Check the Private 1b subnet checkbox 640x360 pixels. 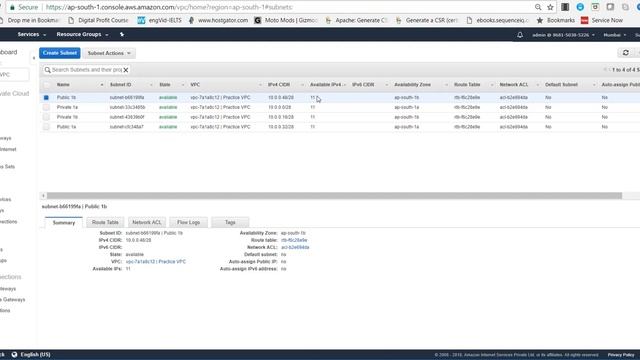pyautogui.click(x=46, y=117)
